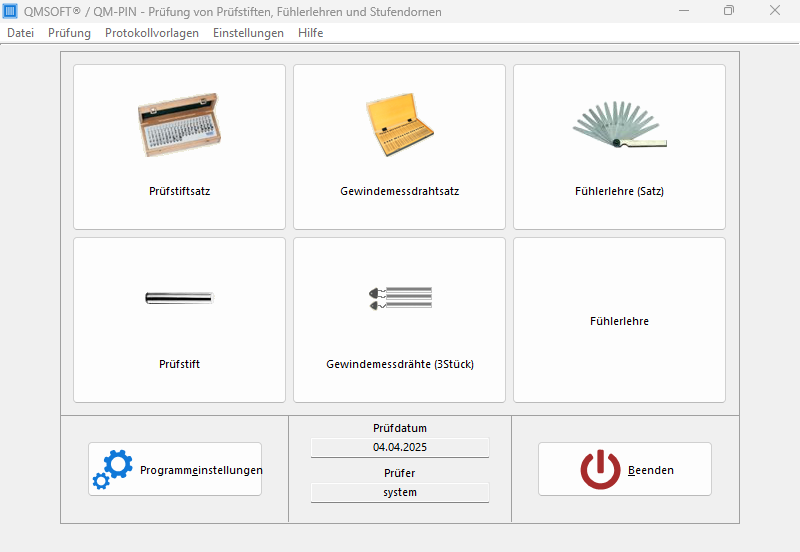Image resolution: width=800 pixels, height=552 pixels.
Task: Select the Prüfstiftsatz label
Action: point(179,191)
